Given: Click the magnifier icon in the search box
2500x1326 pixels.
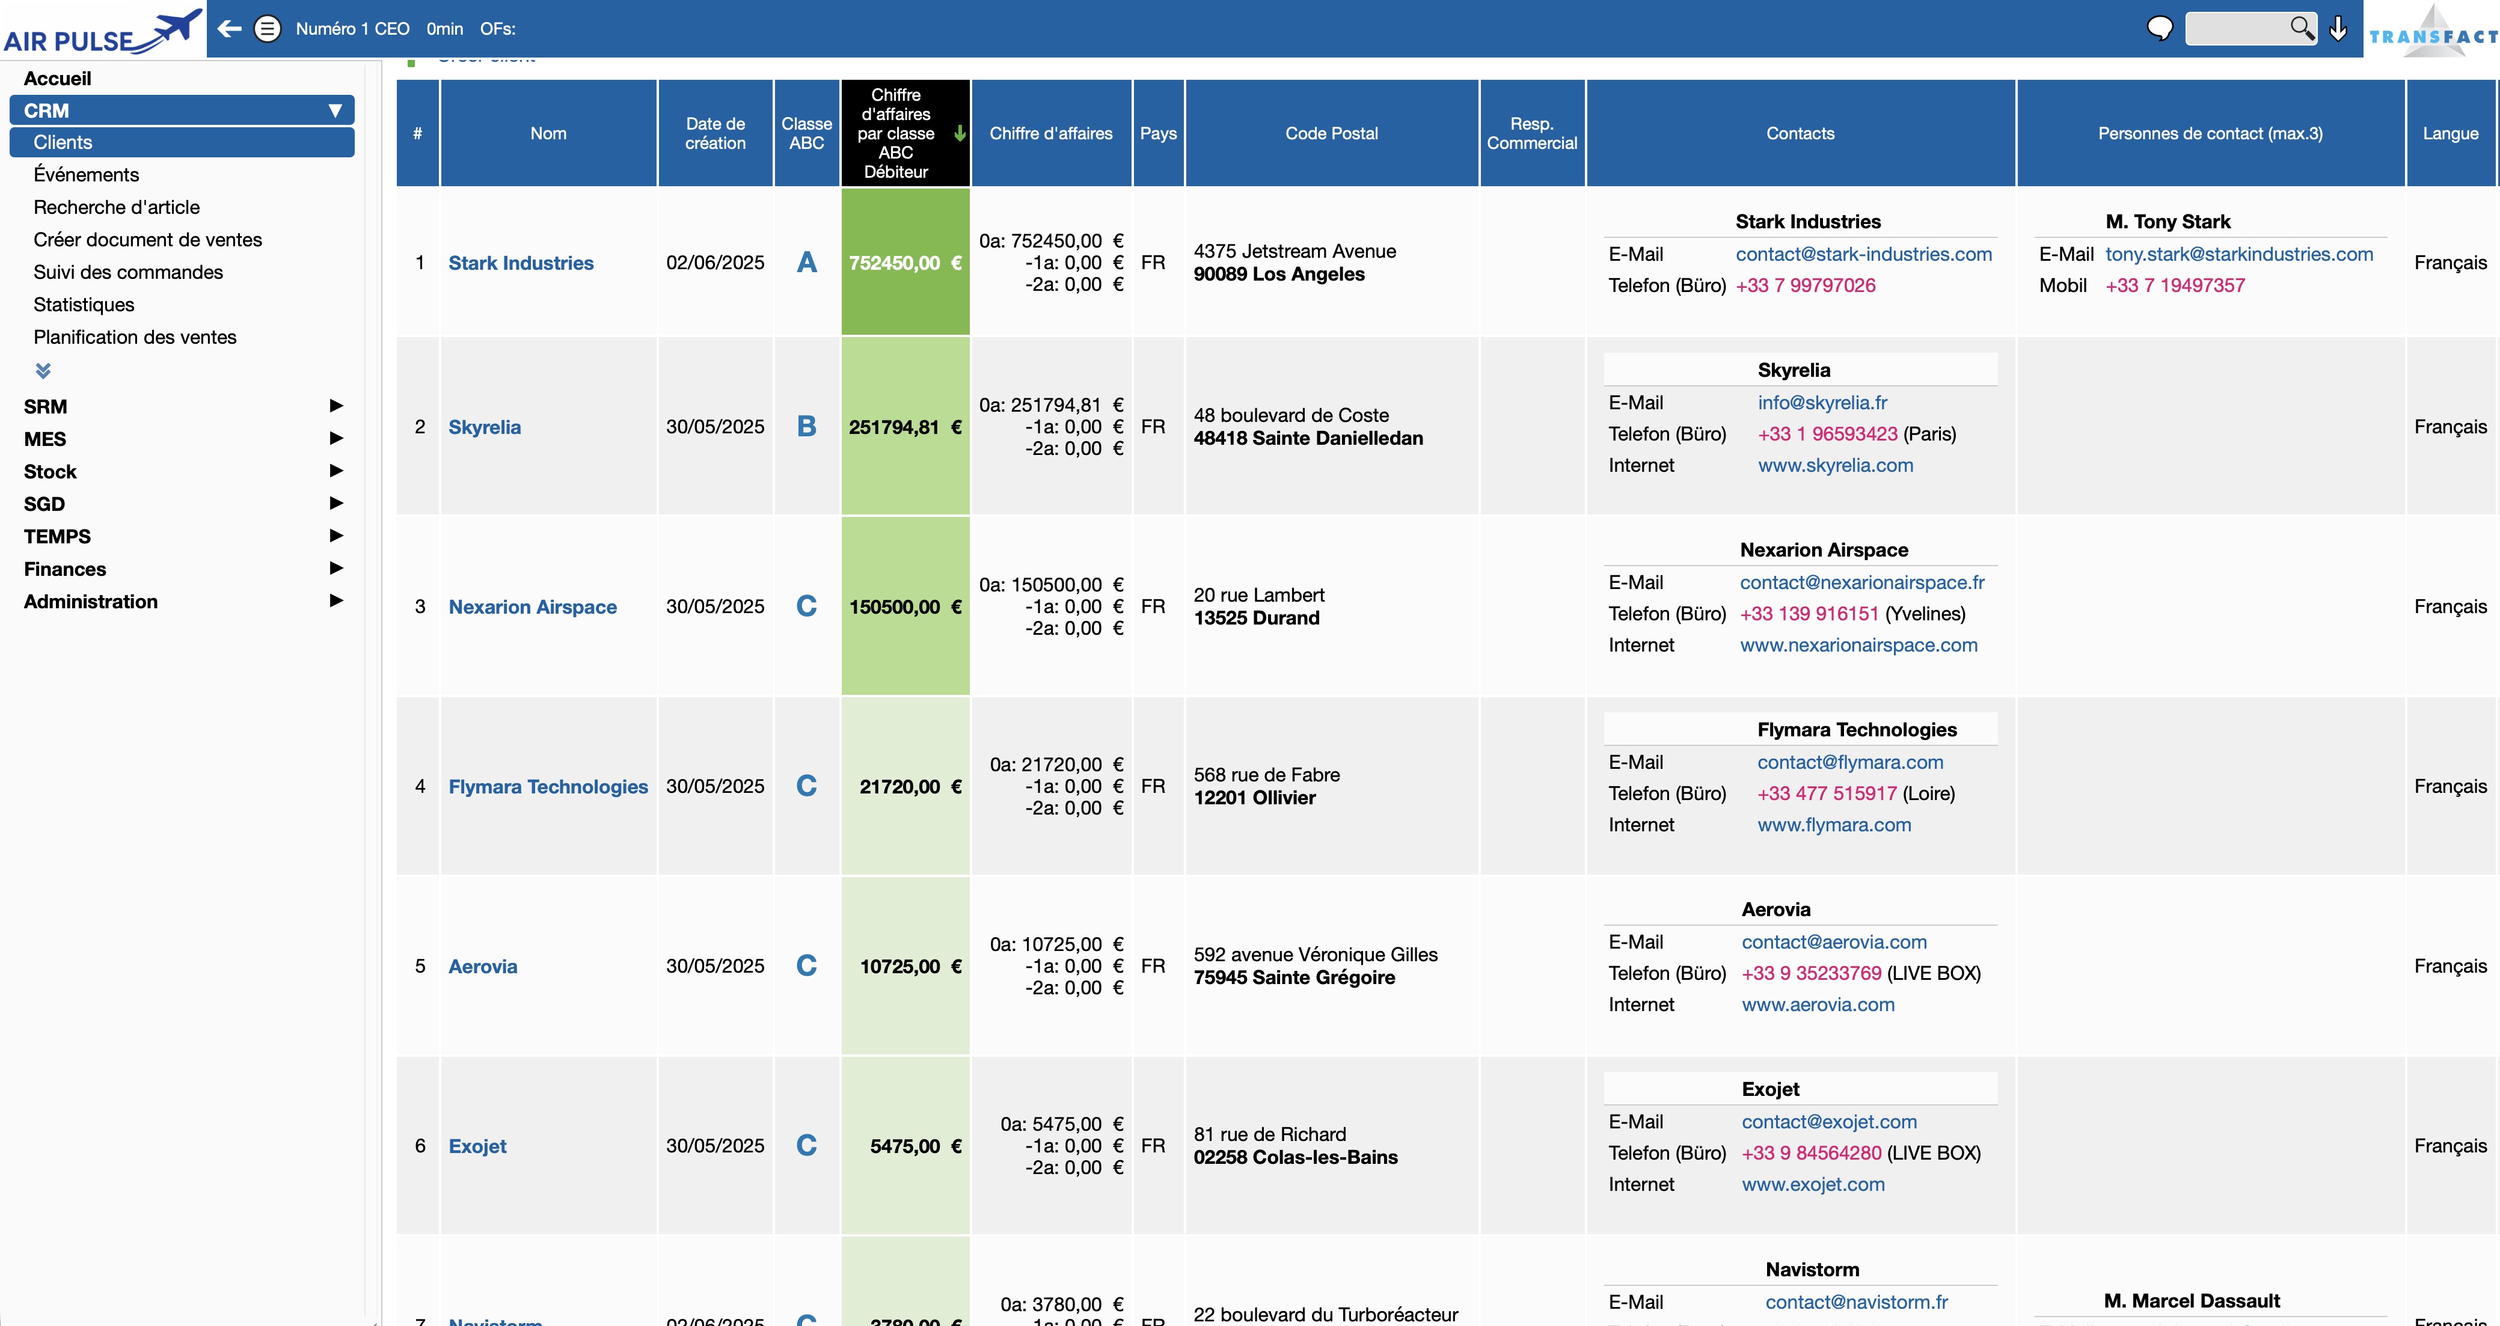Looking at the screenshot, I should (x=2301, y=28).
